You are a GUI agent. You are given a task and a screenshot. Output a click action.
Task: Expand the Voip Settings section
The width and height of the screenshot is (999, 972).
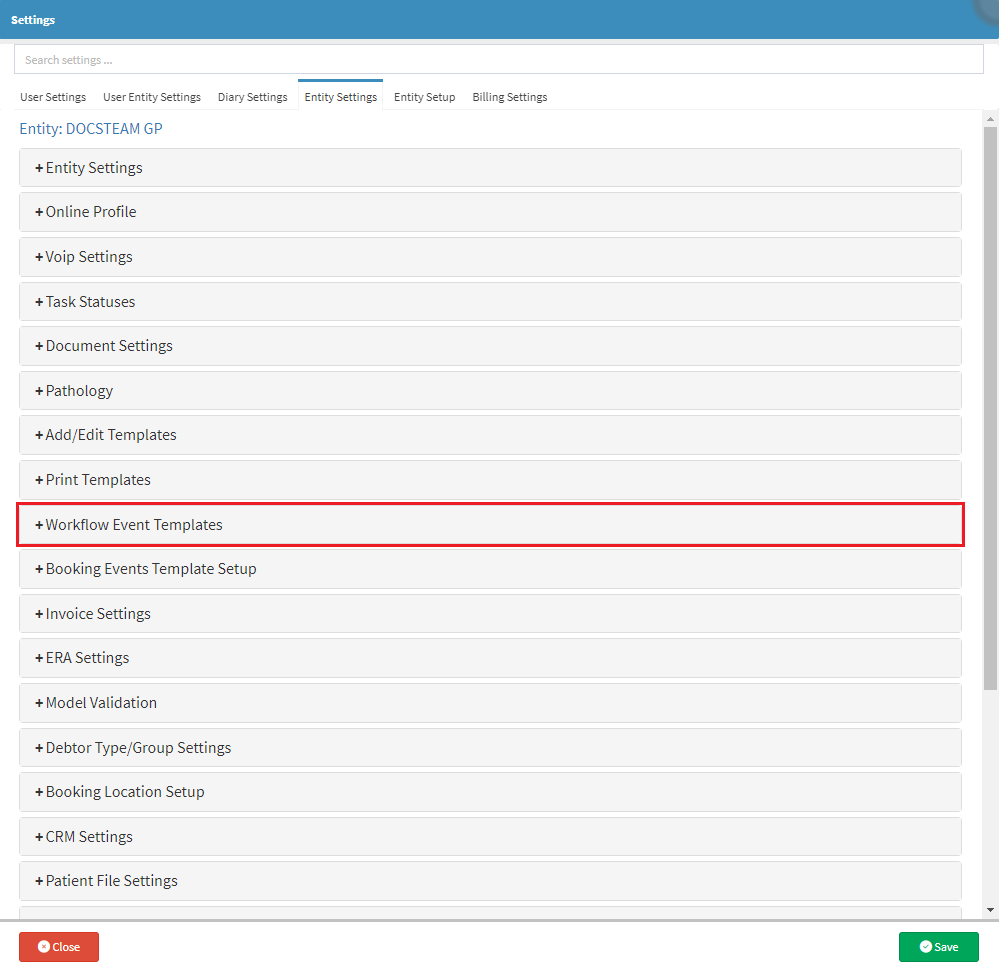490,257
